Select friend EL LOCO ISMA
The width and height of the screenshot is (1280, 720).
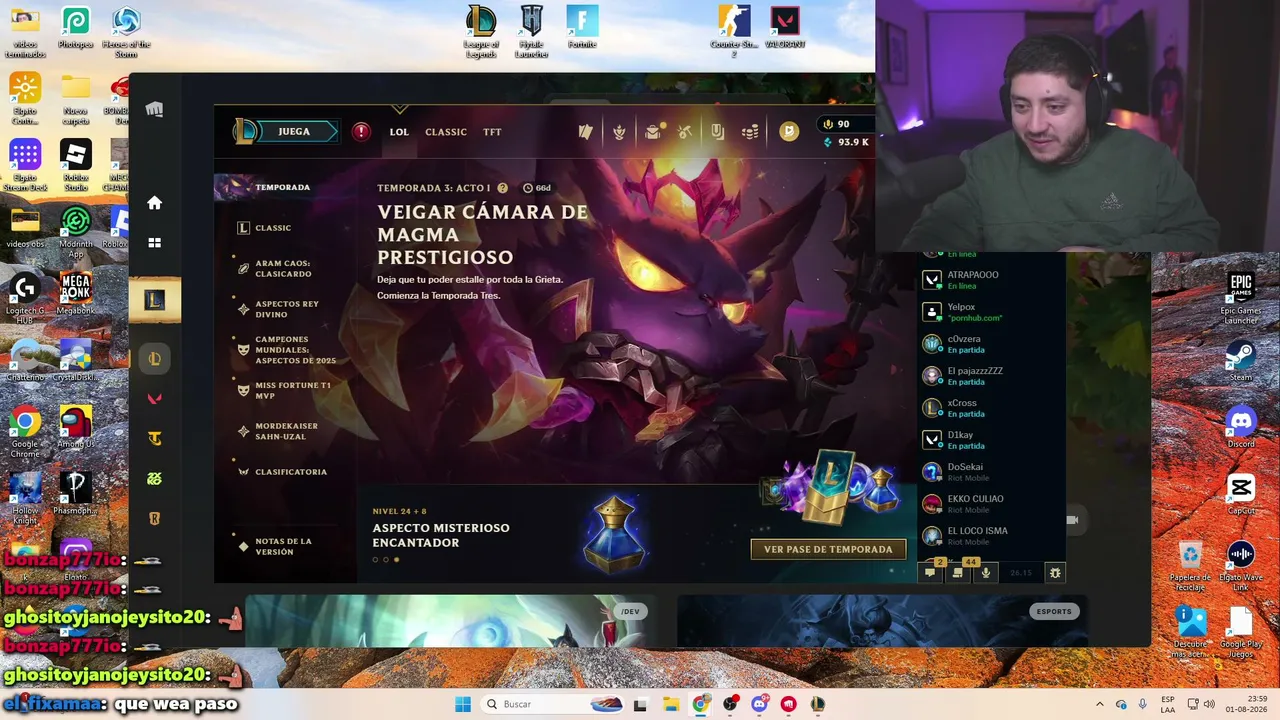click(x=991, y=536)
